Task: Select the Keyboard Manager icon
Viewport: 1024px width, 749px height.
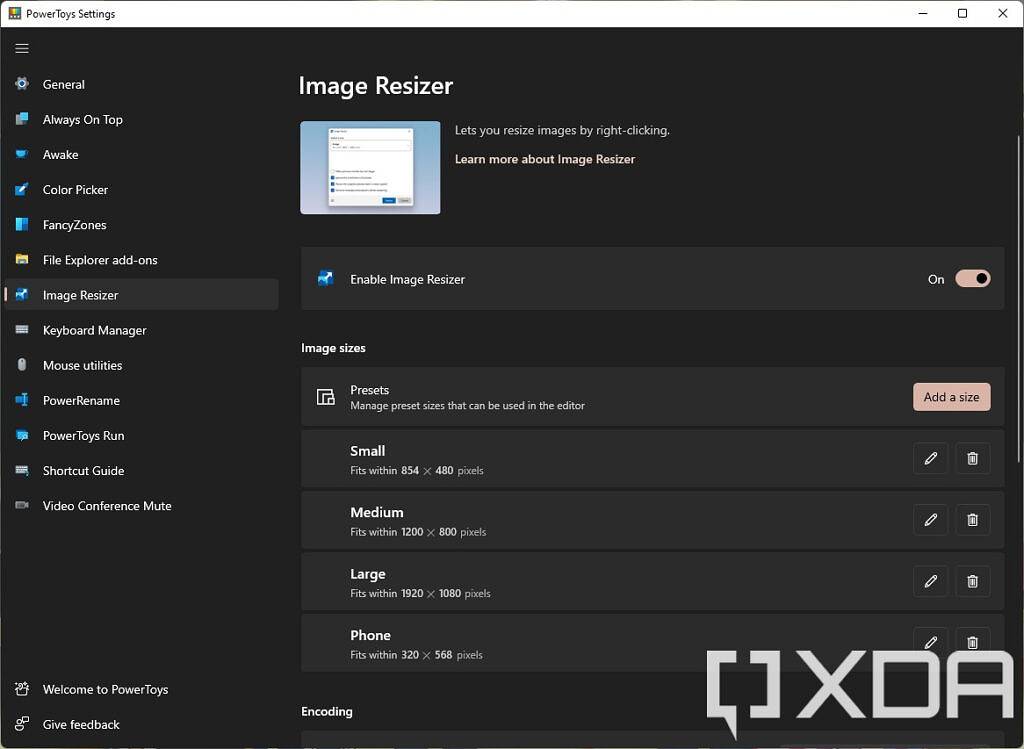Action: point(22,330)
